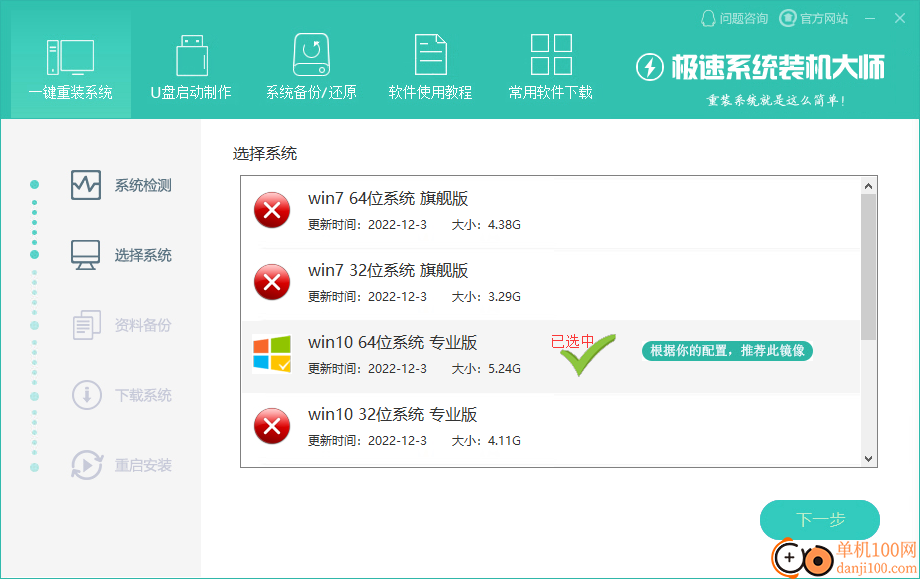The height and width of the screenshot is (579, 920).
Task: Click the 大小: 3.29G text
Action: point(486,297)
